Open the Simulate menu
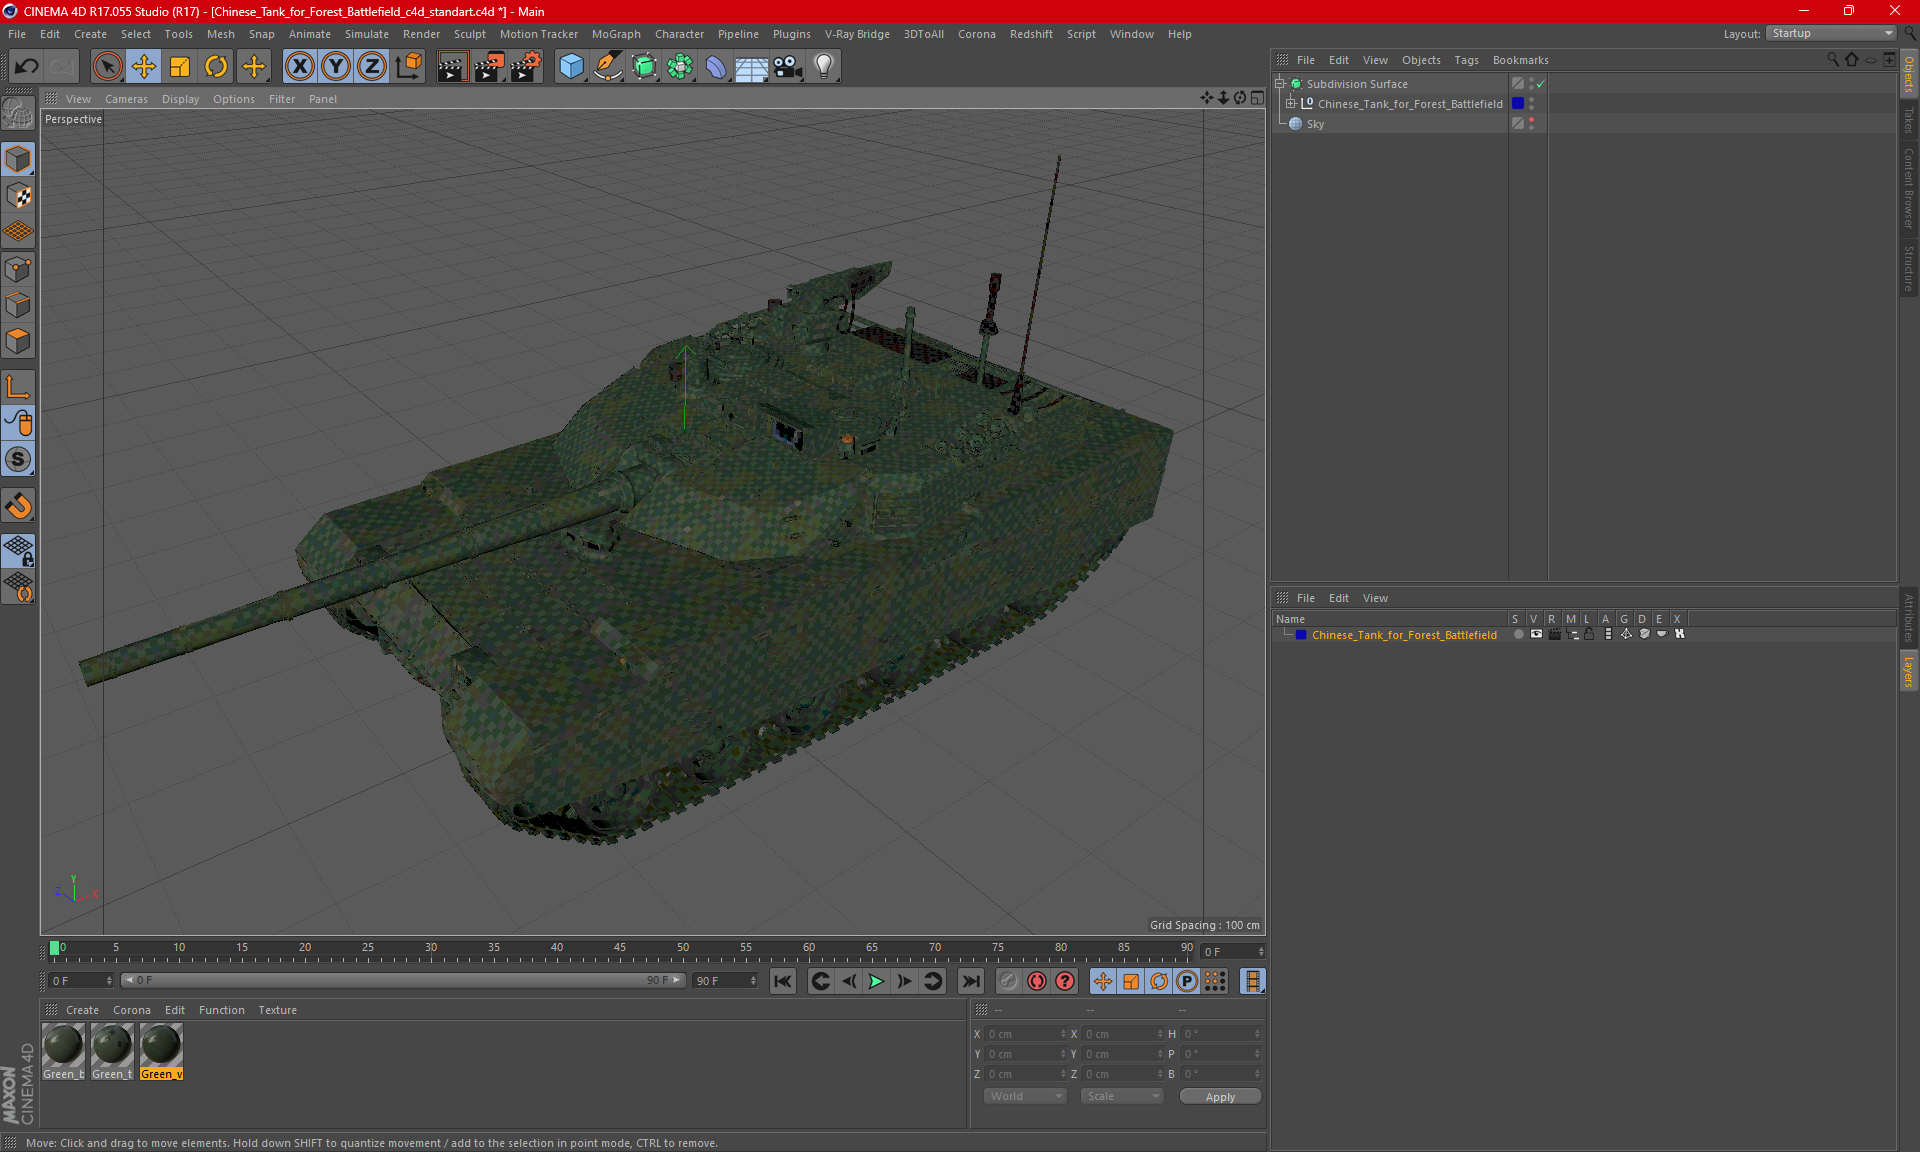The image size is (1920, 1152). coord(367,34)
